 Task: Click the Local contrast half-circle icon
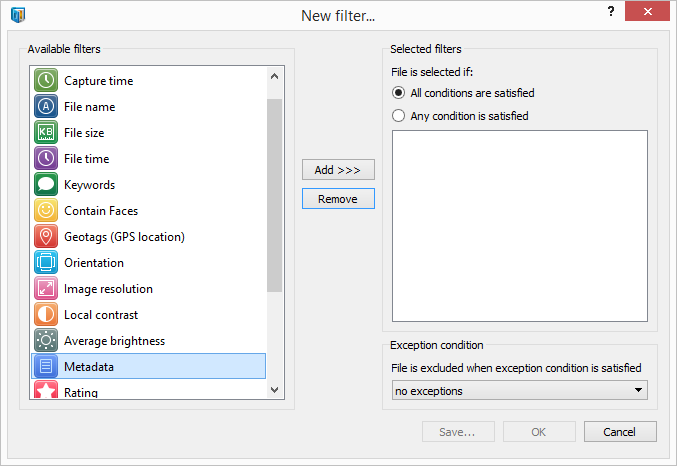[x=46, y=314]
